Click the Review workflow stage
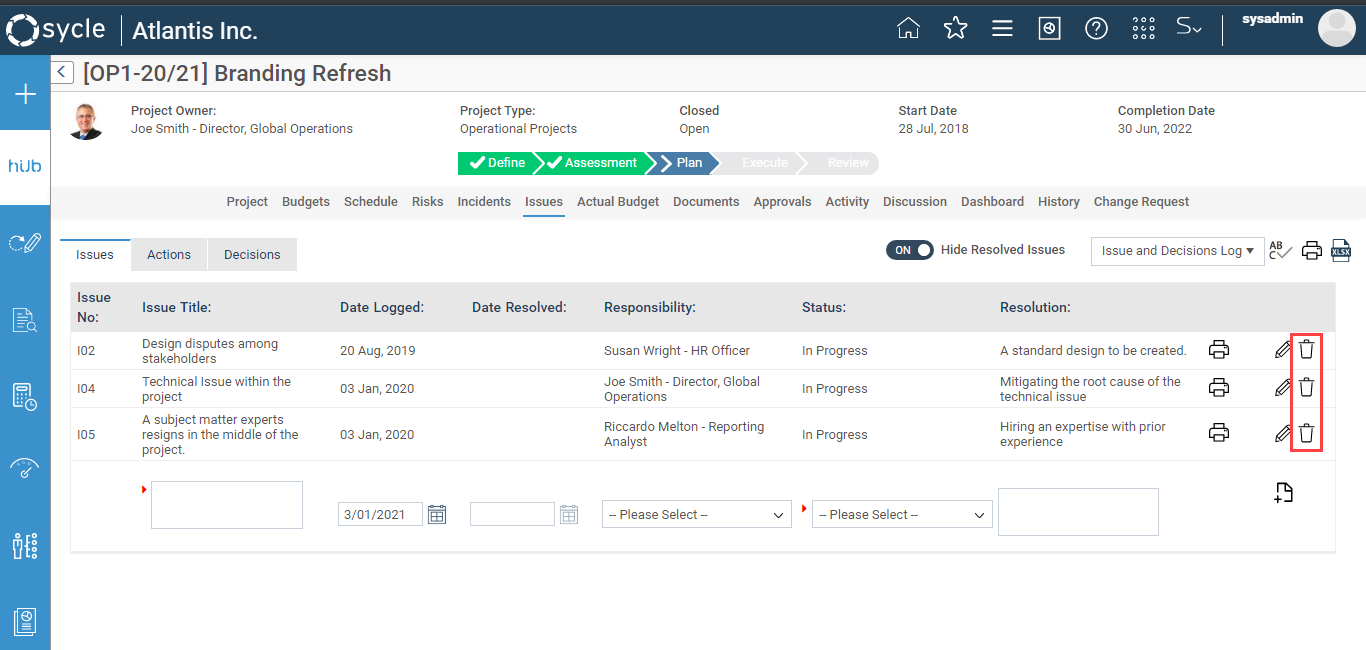The width and height of the screenshot is (1366, 650). 842,163
